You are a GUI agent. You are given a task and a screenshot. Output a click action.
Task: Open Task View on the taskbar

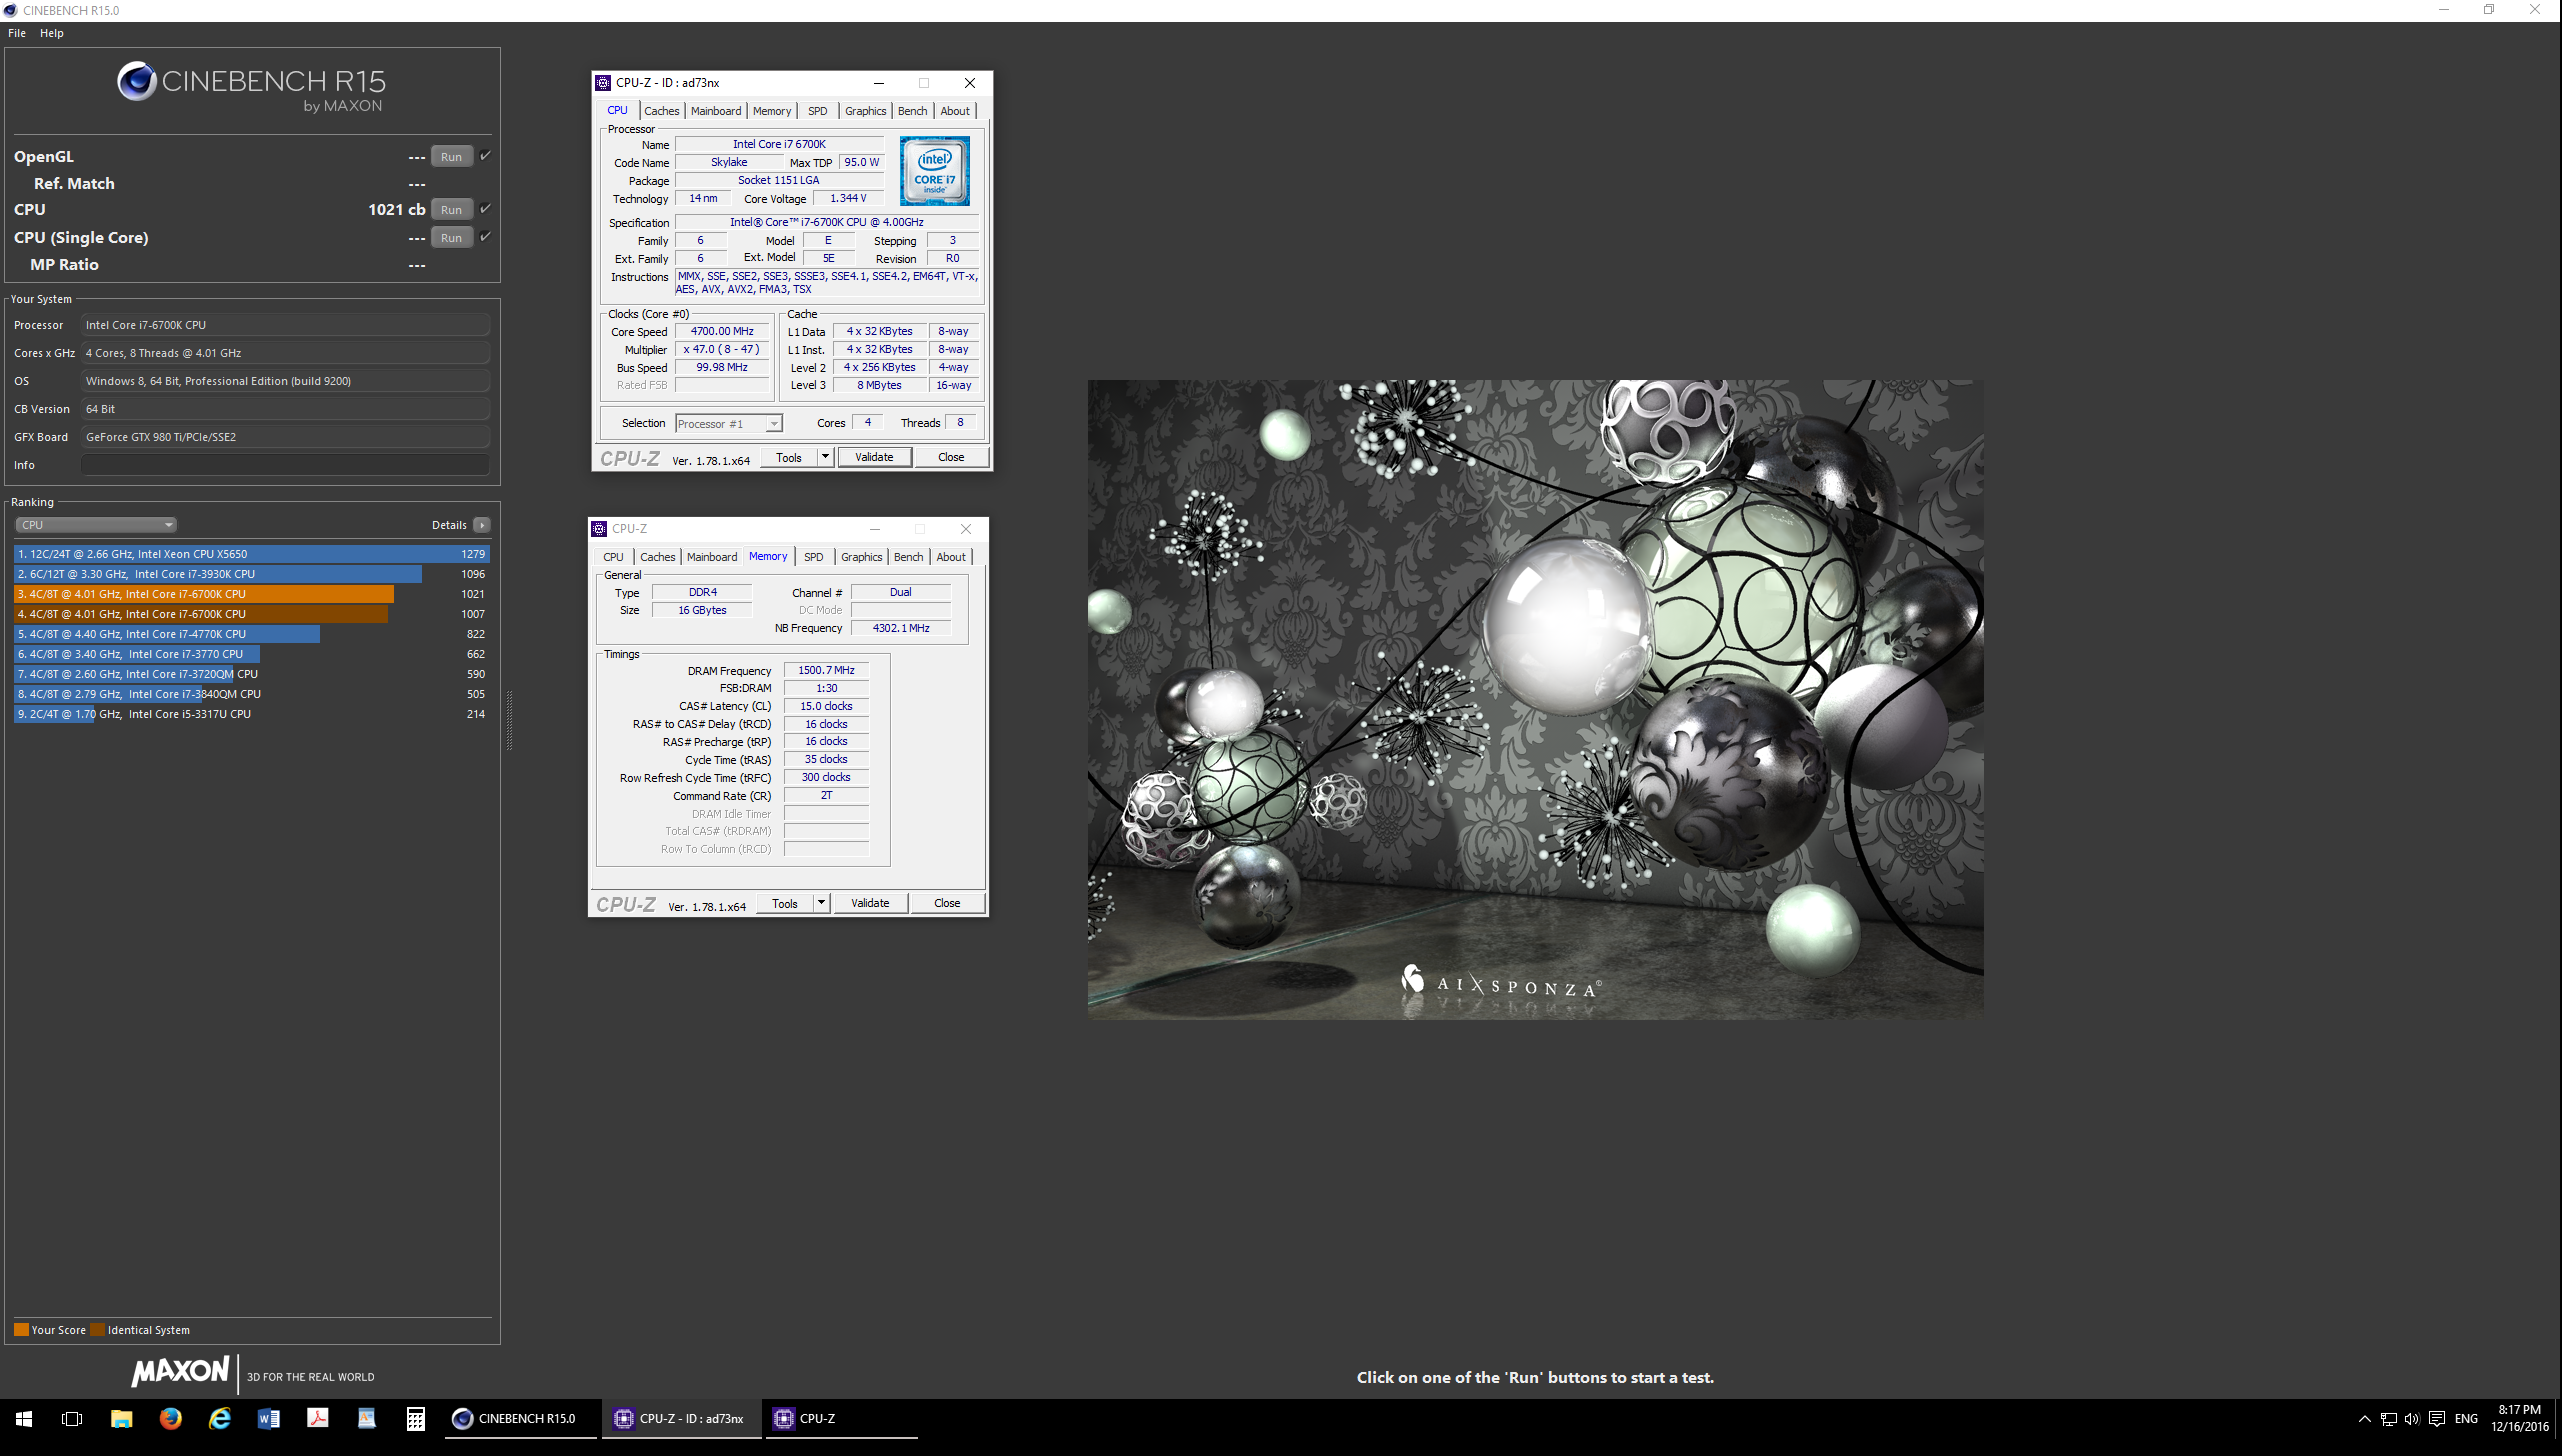72,1418
